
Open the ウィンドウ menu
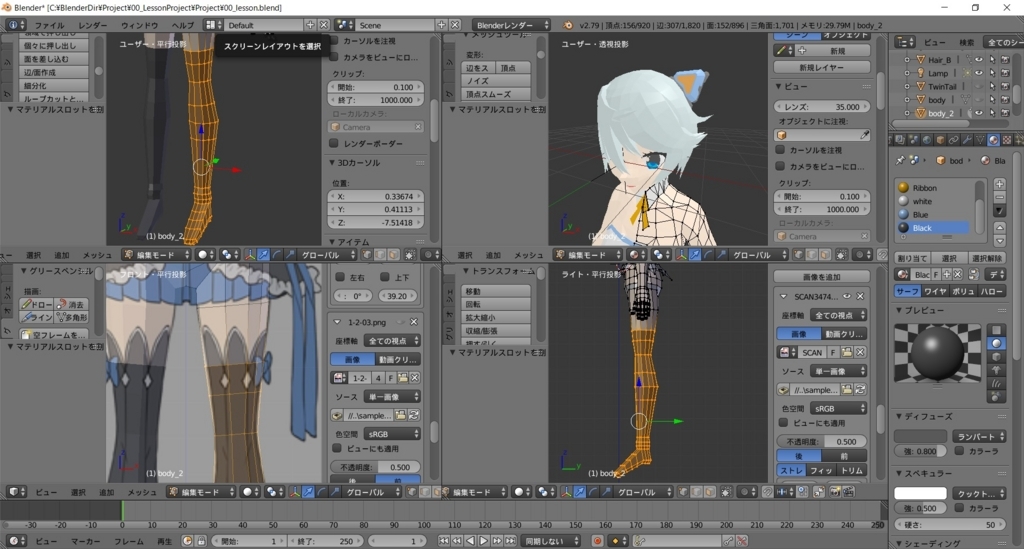[139, 25]
